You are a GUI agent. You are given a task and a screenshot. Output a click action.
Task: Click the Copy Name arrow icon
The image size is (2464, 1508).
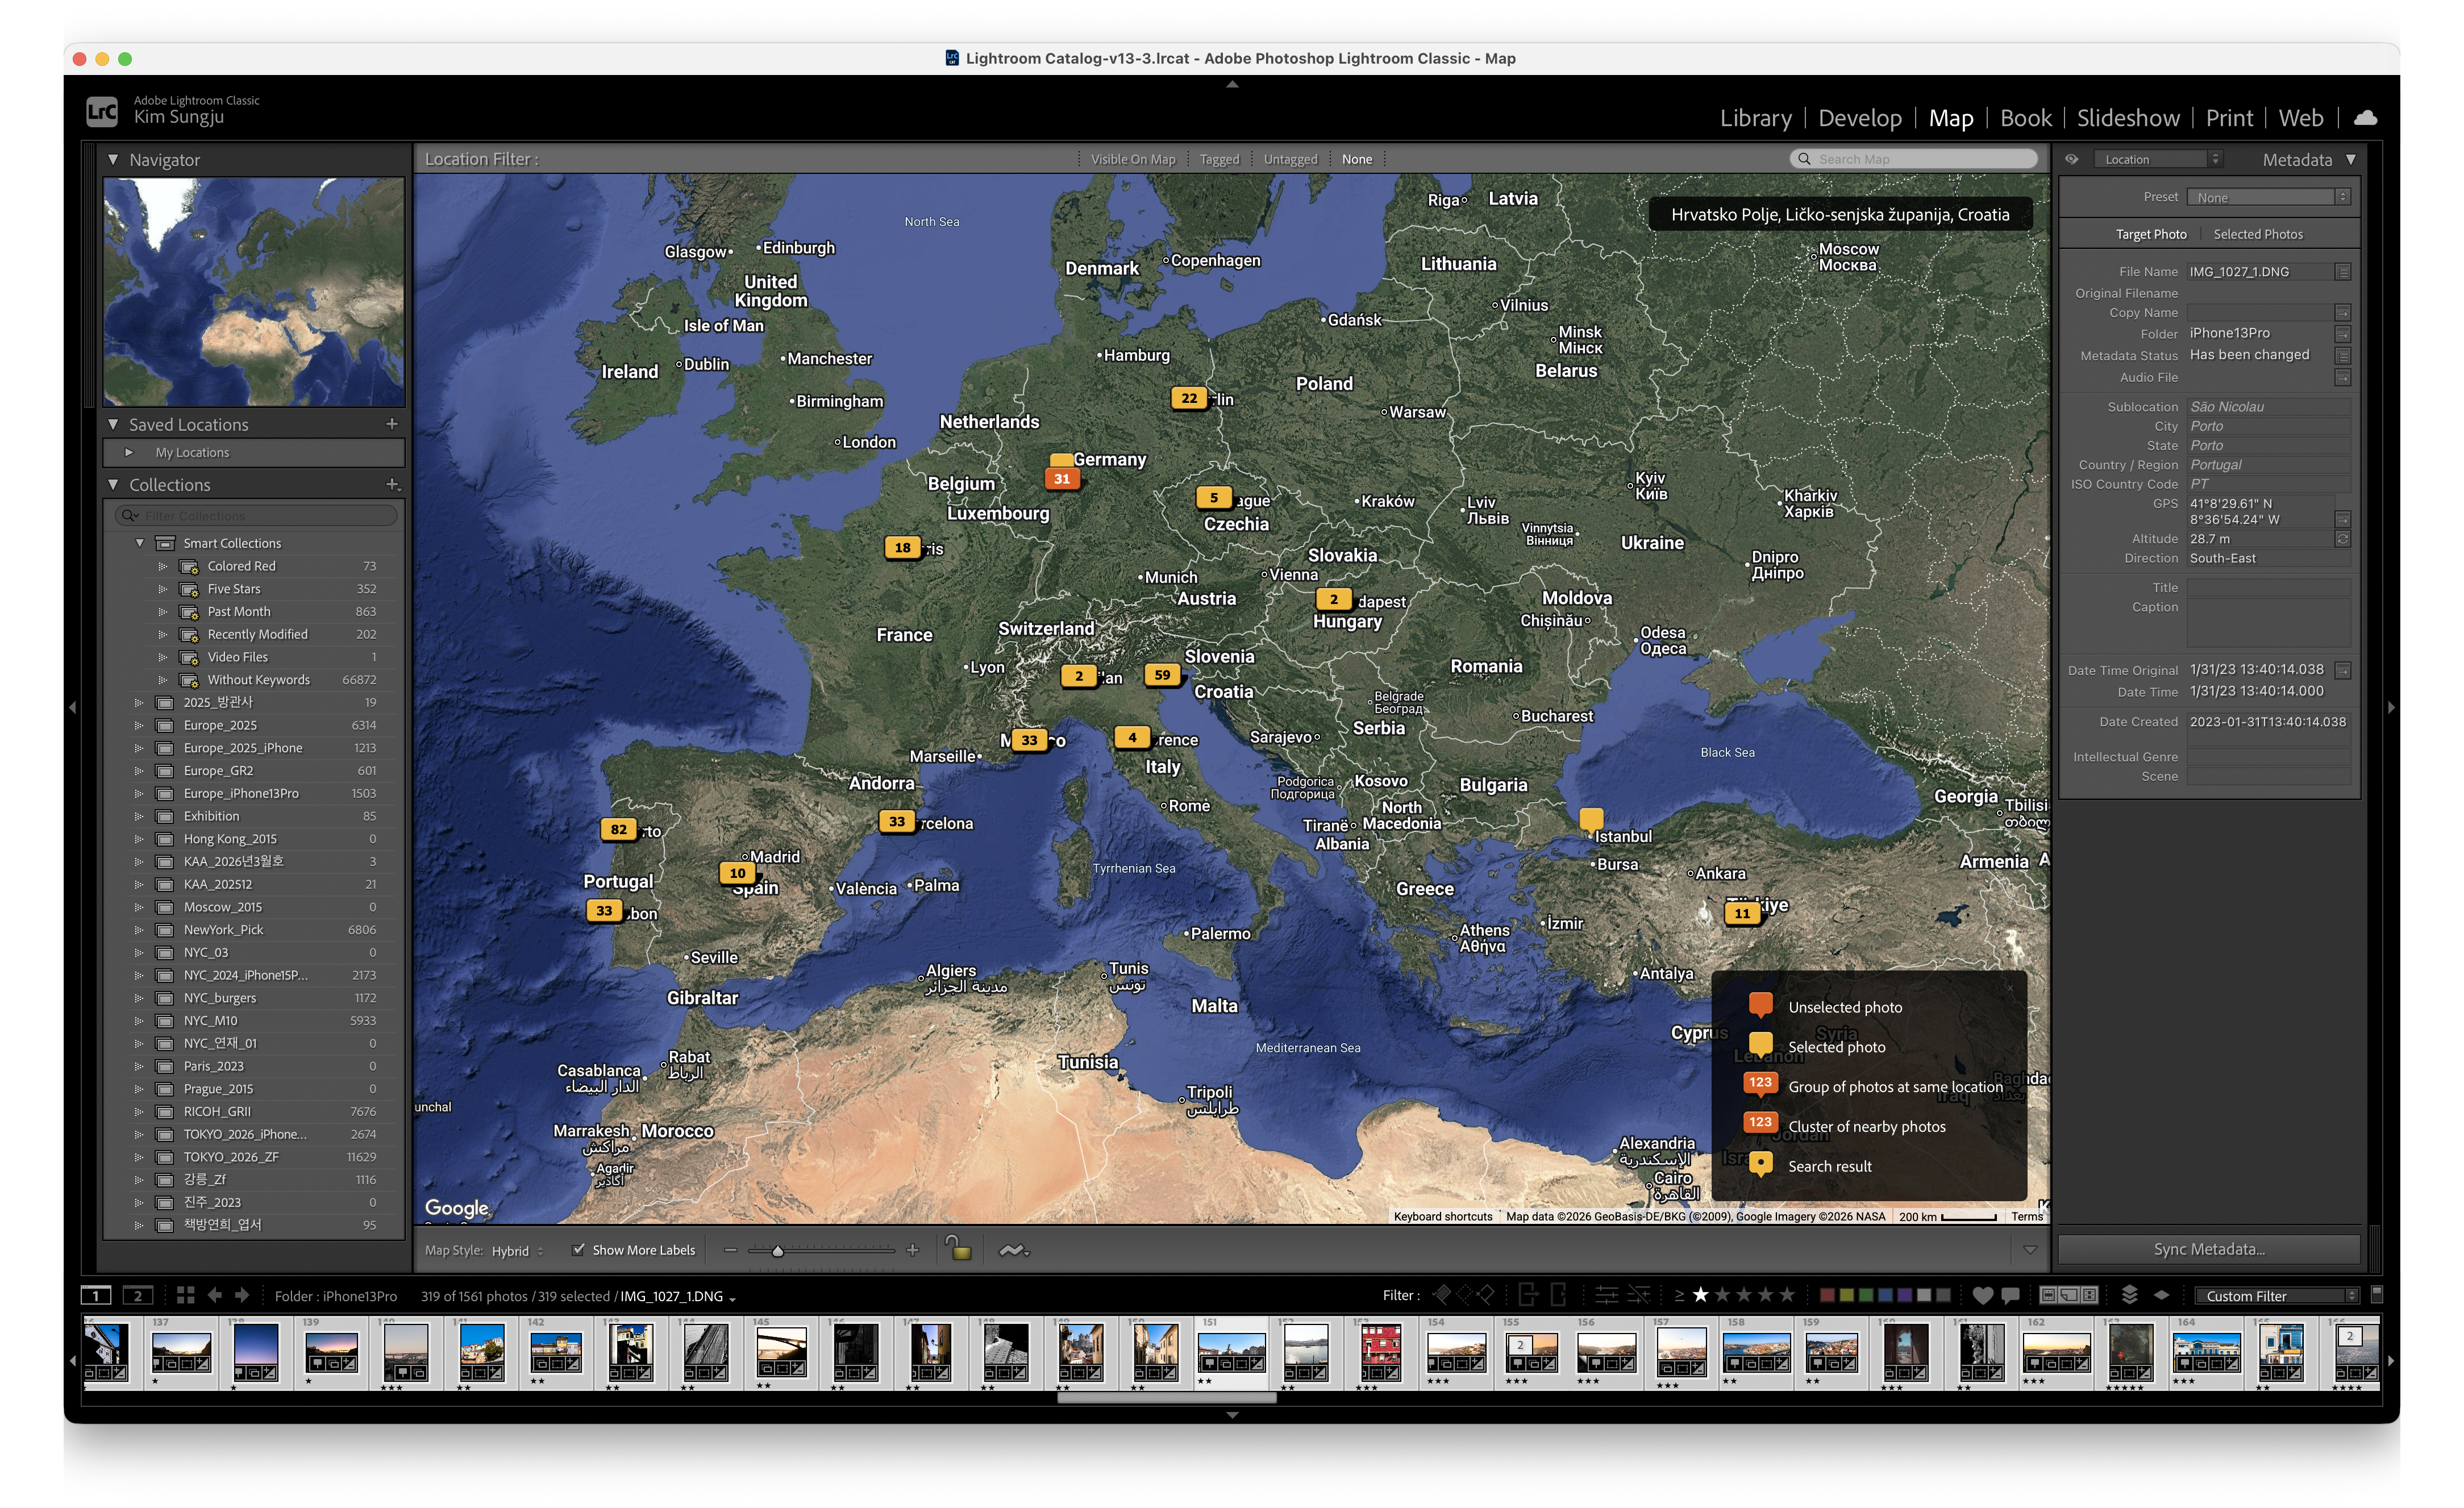point(2342,313)
